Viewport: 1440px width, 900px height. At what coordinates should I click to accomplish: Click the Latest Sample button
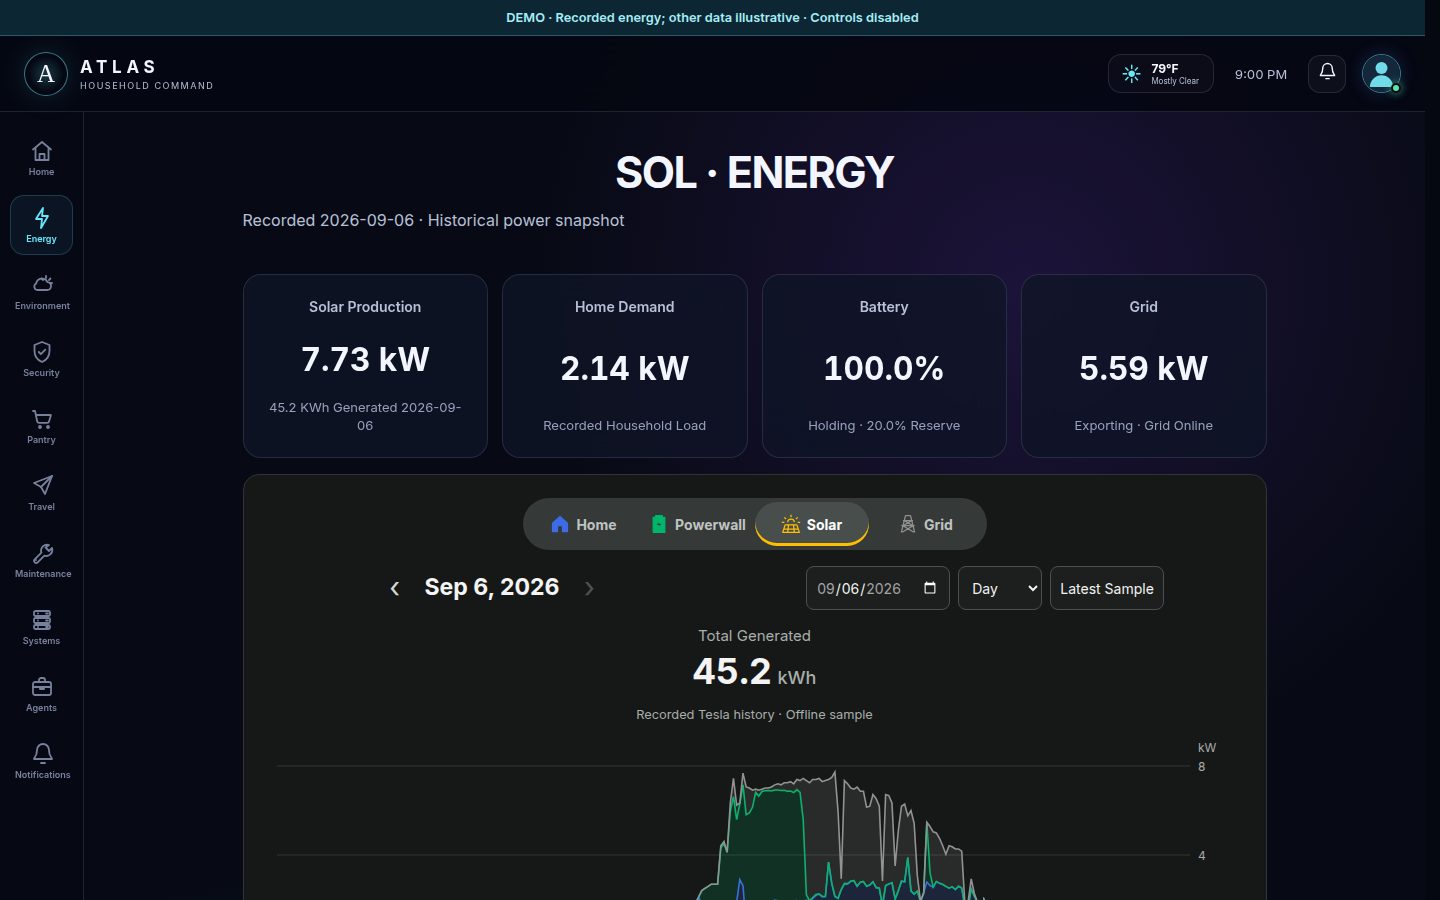(x=1107, y=588)
